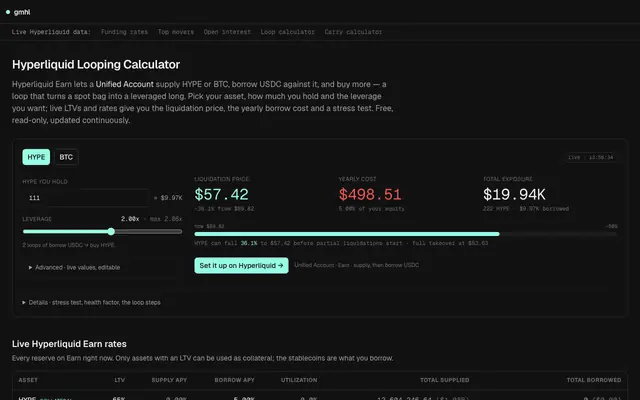This screenshot has width=640, height=400.
Task: Click the SUPPLY APY column header
Action: [169, 380]
